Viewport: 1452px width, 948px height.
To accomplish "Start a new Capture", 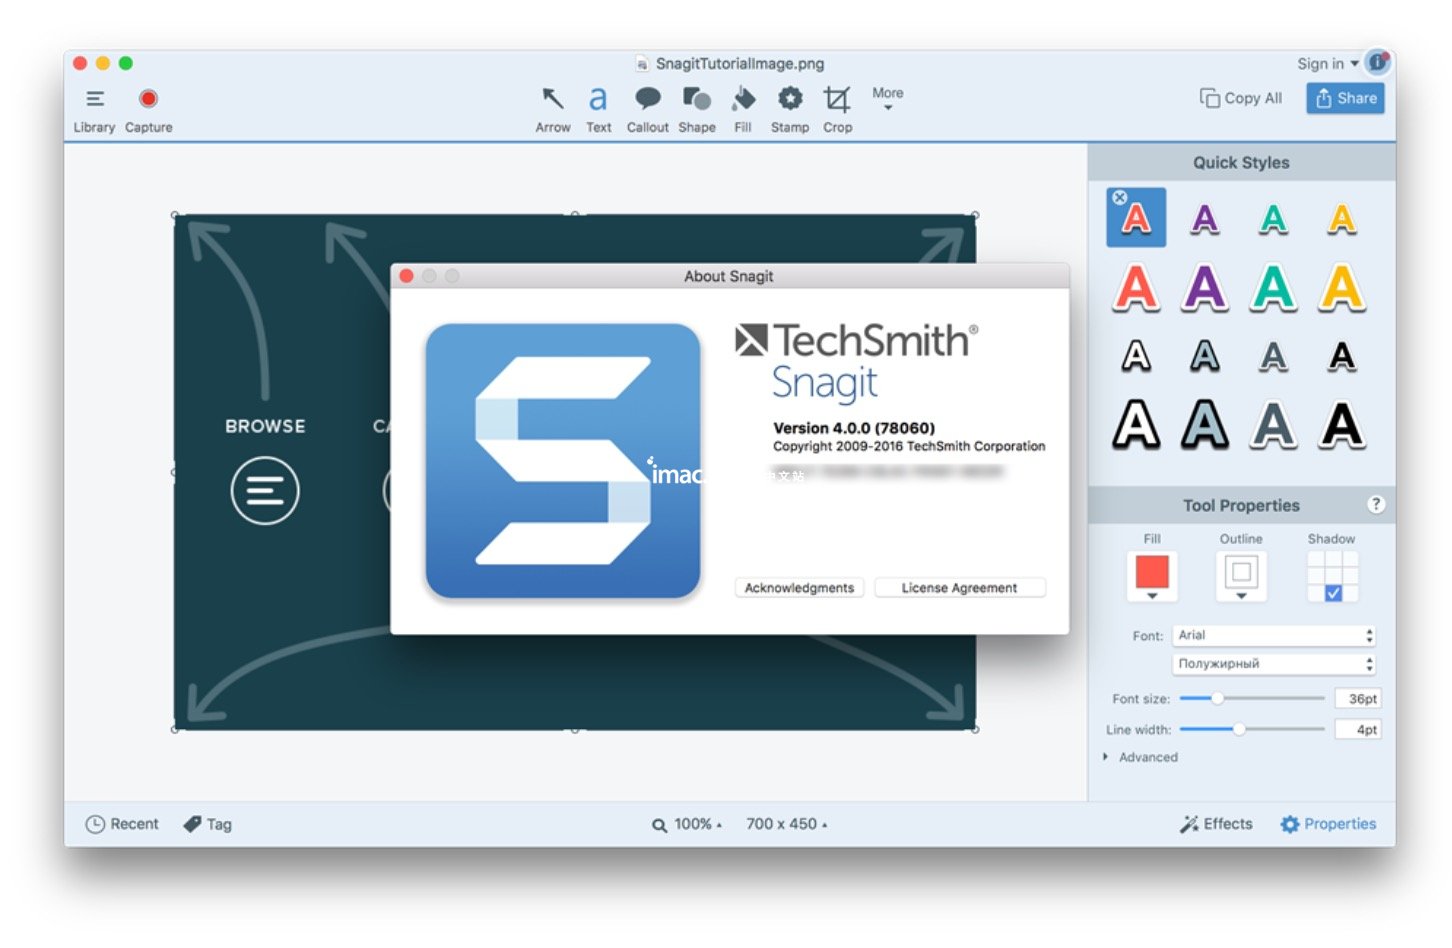I will click(x=148, y=110).
